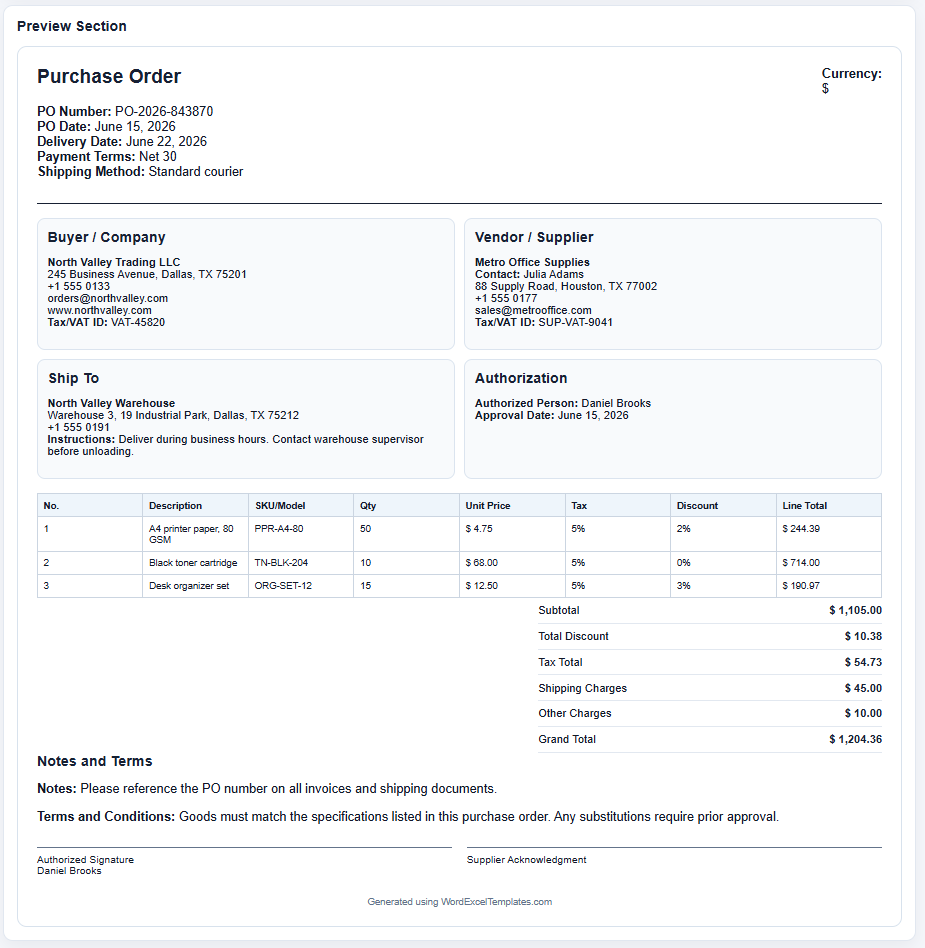Select ship-to phone +1 555 0191
The width and height of the screenshot is (925, 948).
click(79, 427)
